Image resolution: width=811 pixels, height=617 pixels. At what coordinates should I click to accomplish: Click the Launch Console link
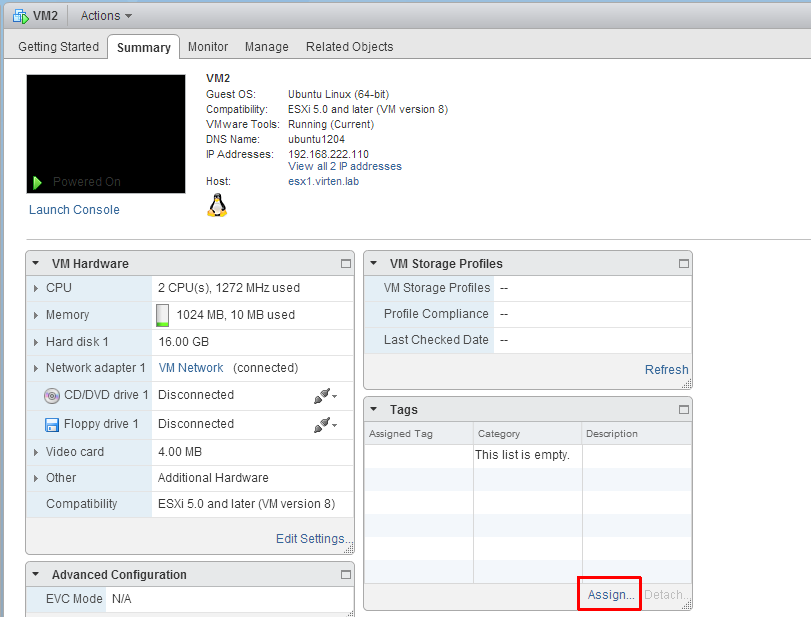[x=74, y=209]
